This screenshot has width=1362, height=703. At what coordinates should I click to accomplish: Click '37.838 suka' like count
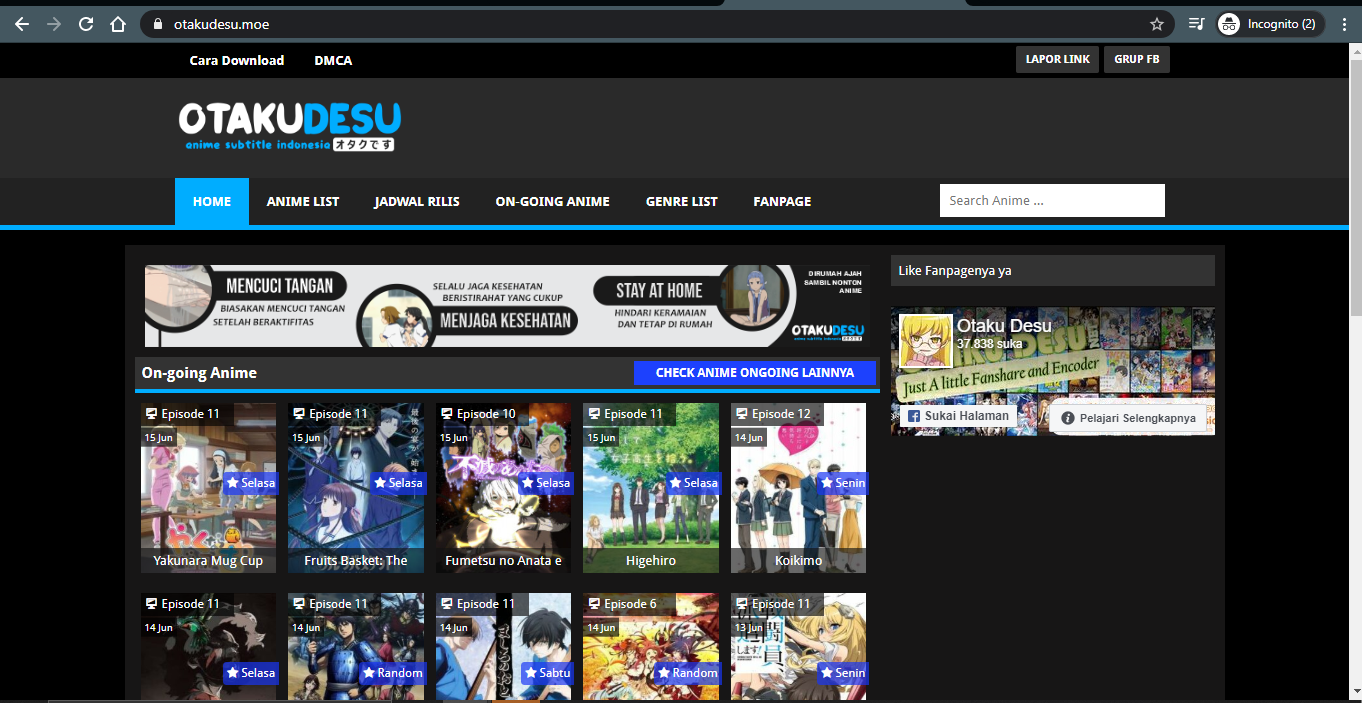tap(990, 343)
